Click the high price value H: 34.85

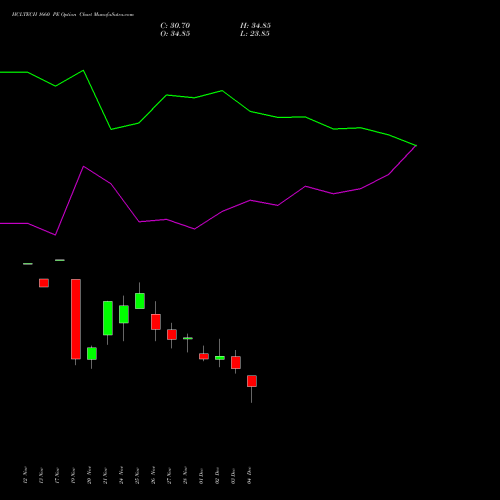(x=255, y=26)
